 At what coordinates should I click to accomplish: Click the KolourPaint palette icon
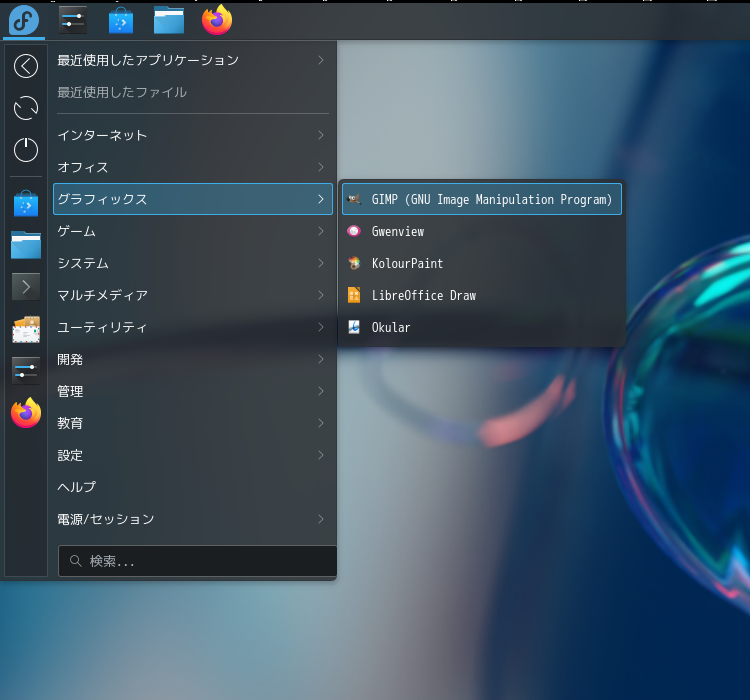pos(354,263)
